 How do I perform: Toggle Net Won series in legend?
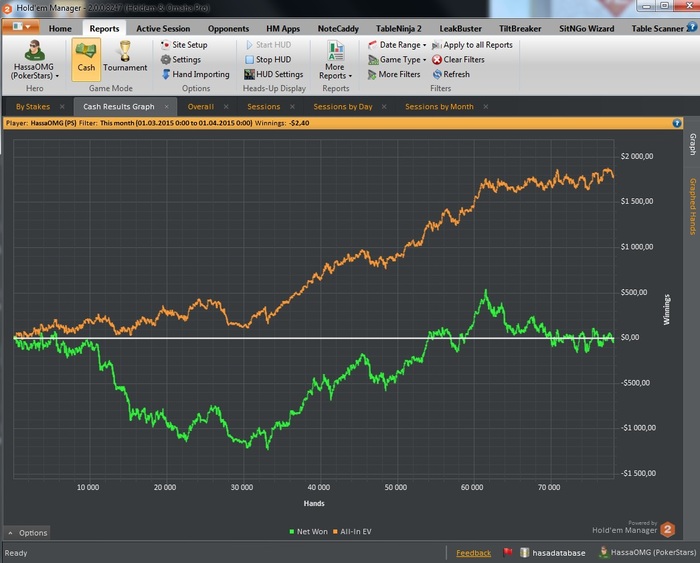coord(308,531)
